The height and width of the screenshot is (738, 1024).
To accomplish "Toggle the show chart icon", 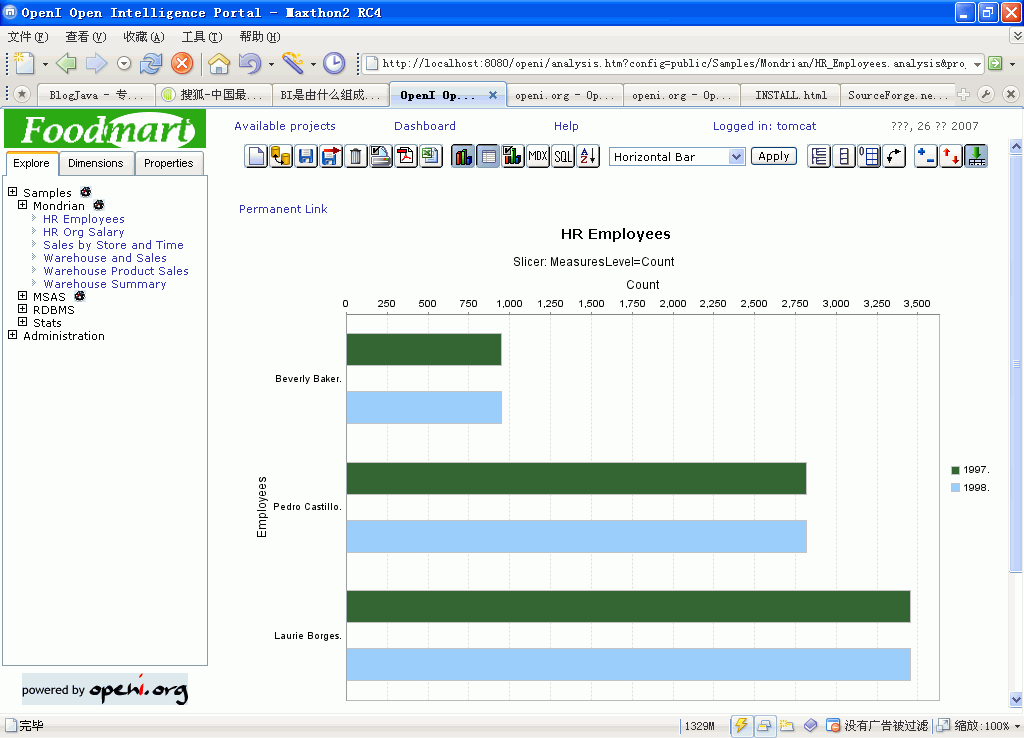I will tap(463, 157).
